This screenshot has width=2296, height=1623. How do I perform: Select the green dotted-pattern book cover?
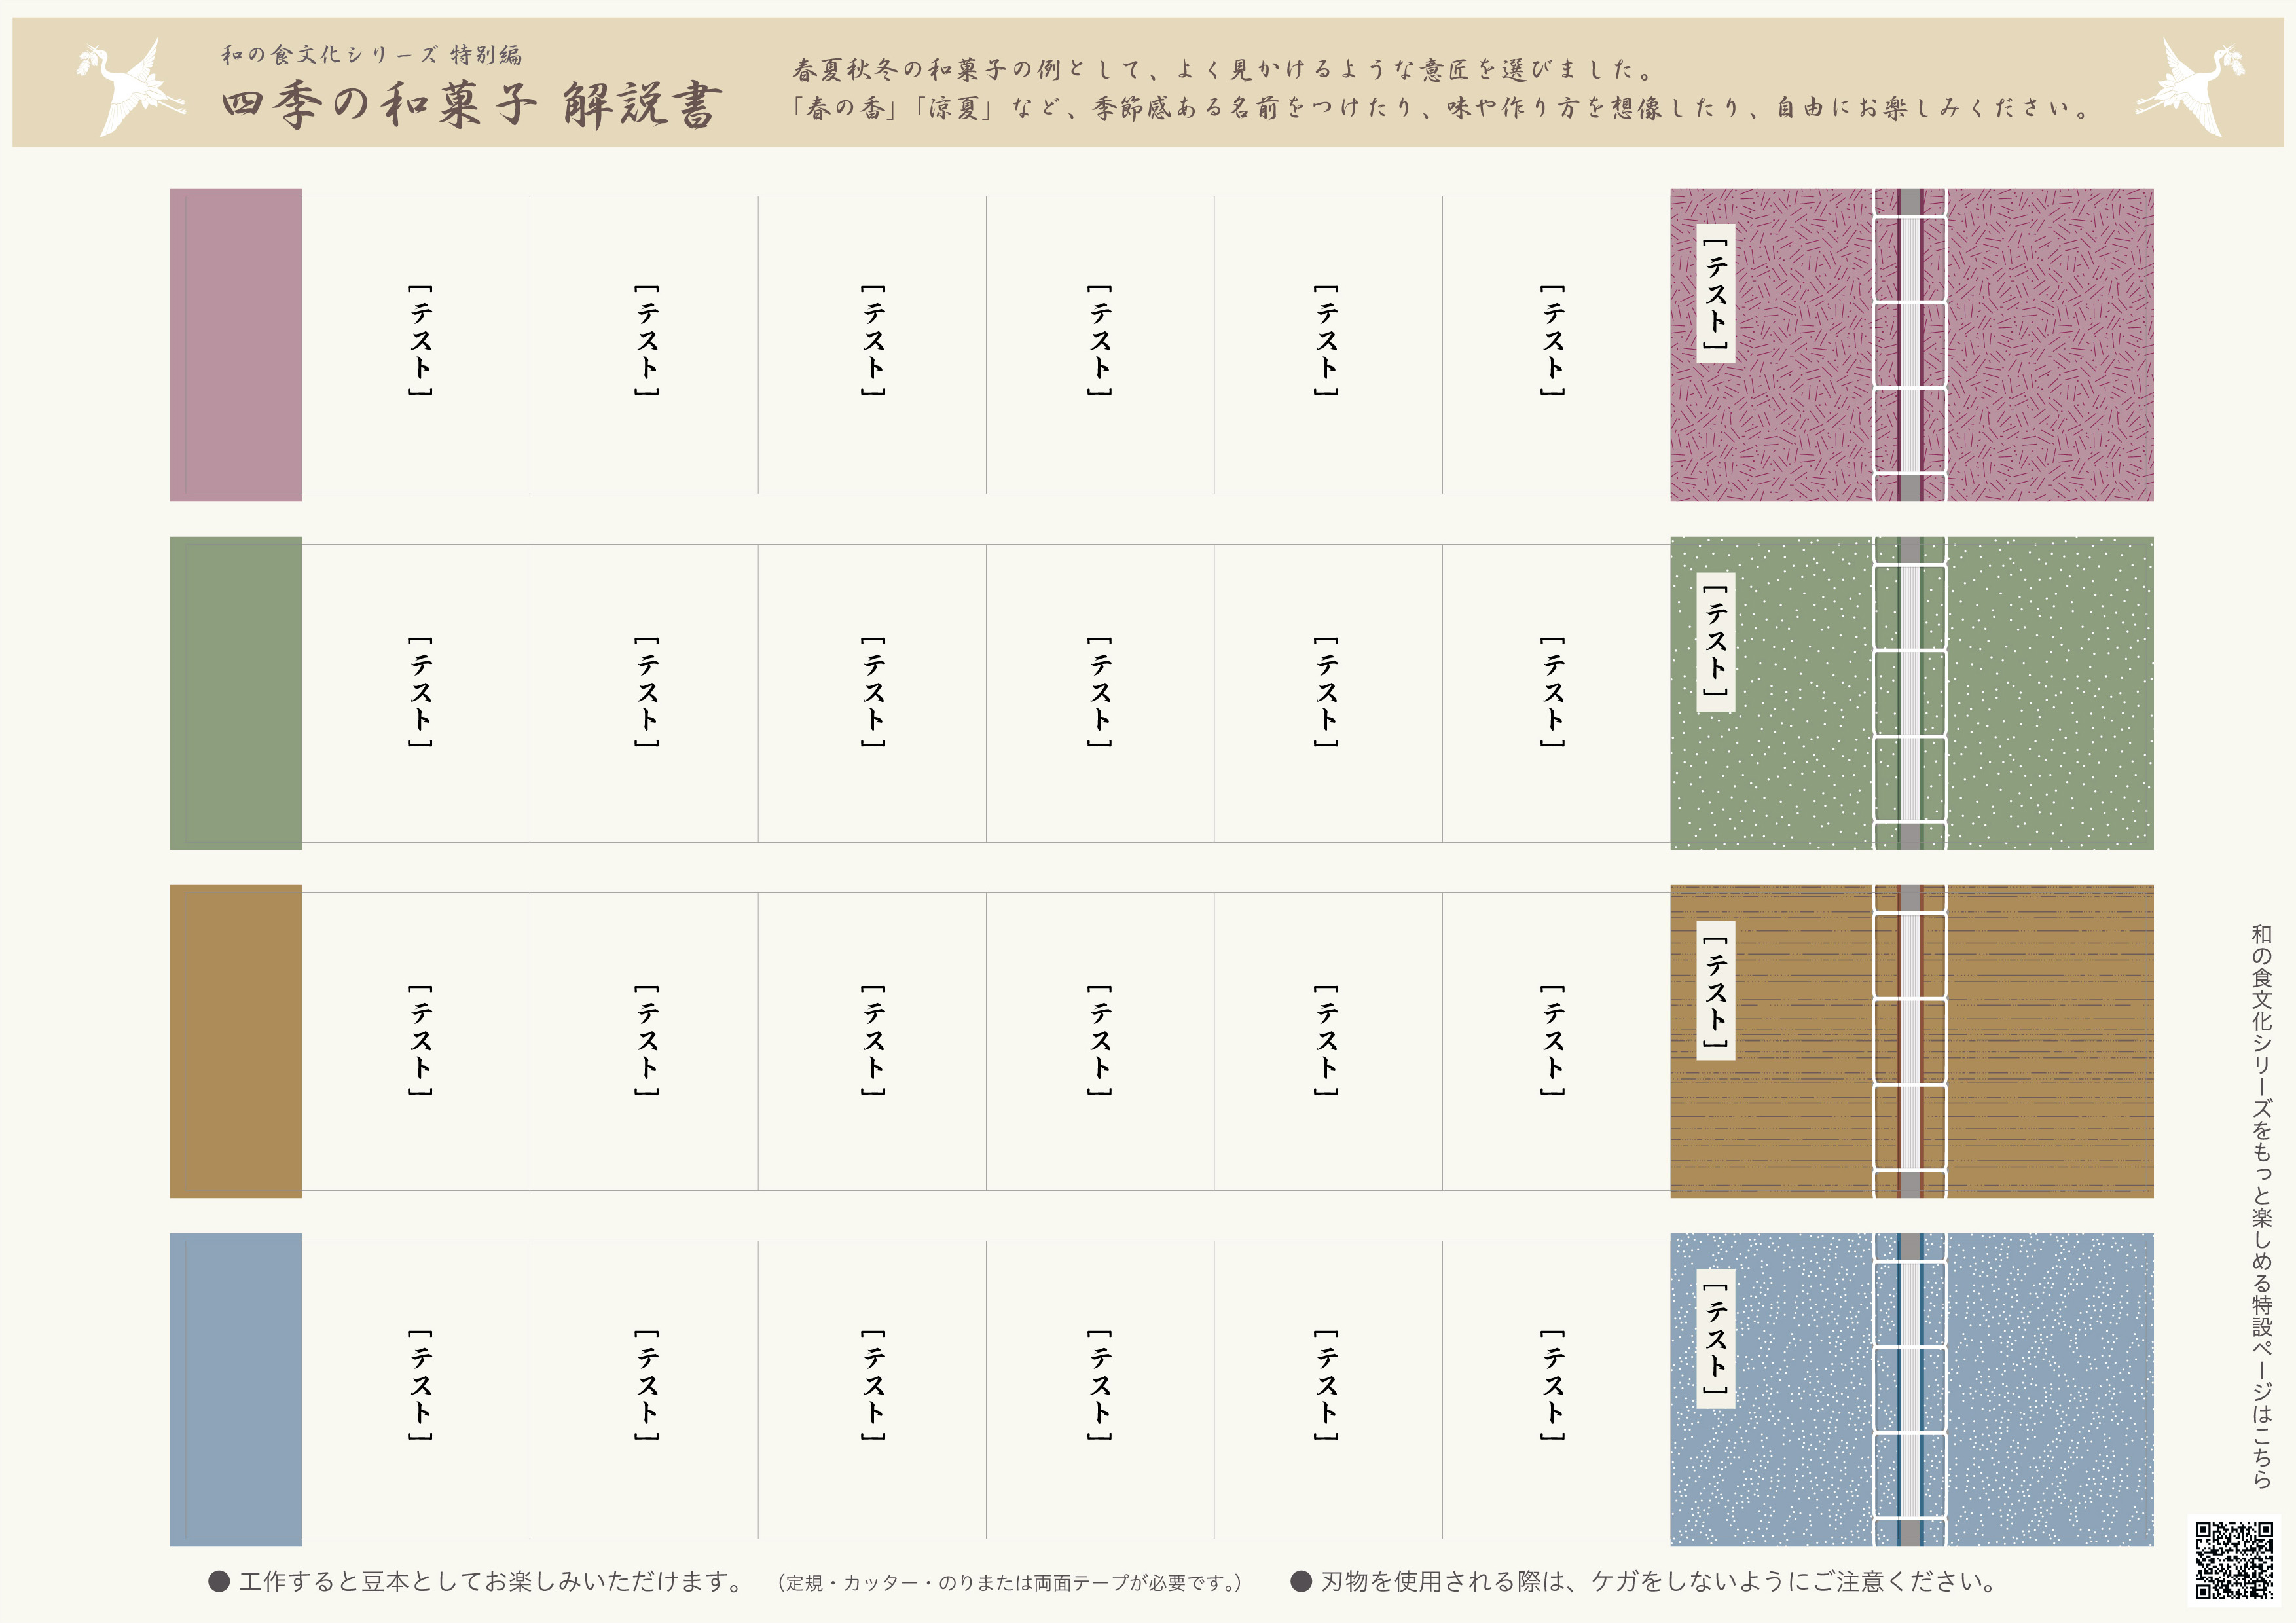pyautogui.click(x=1912, y=693)
